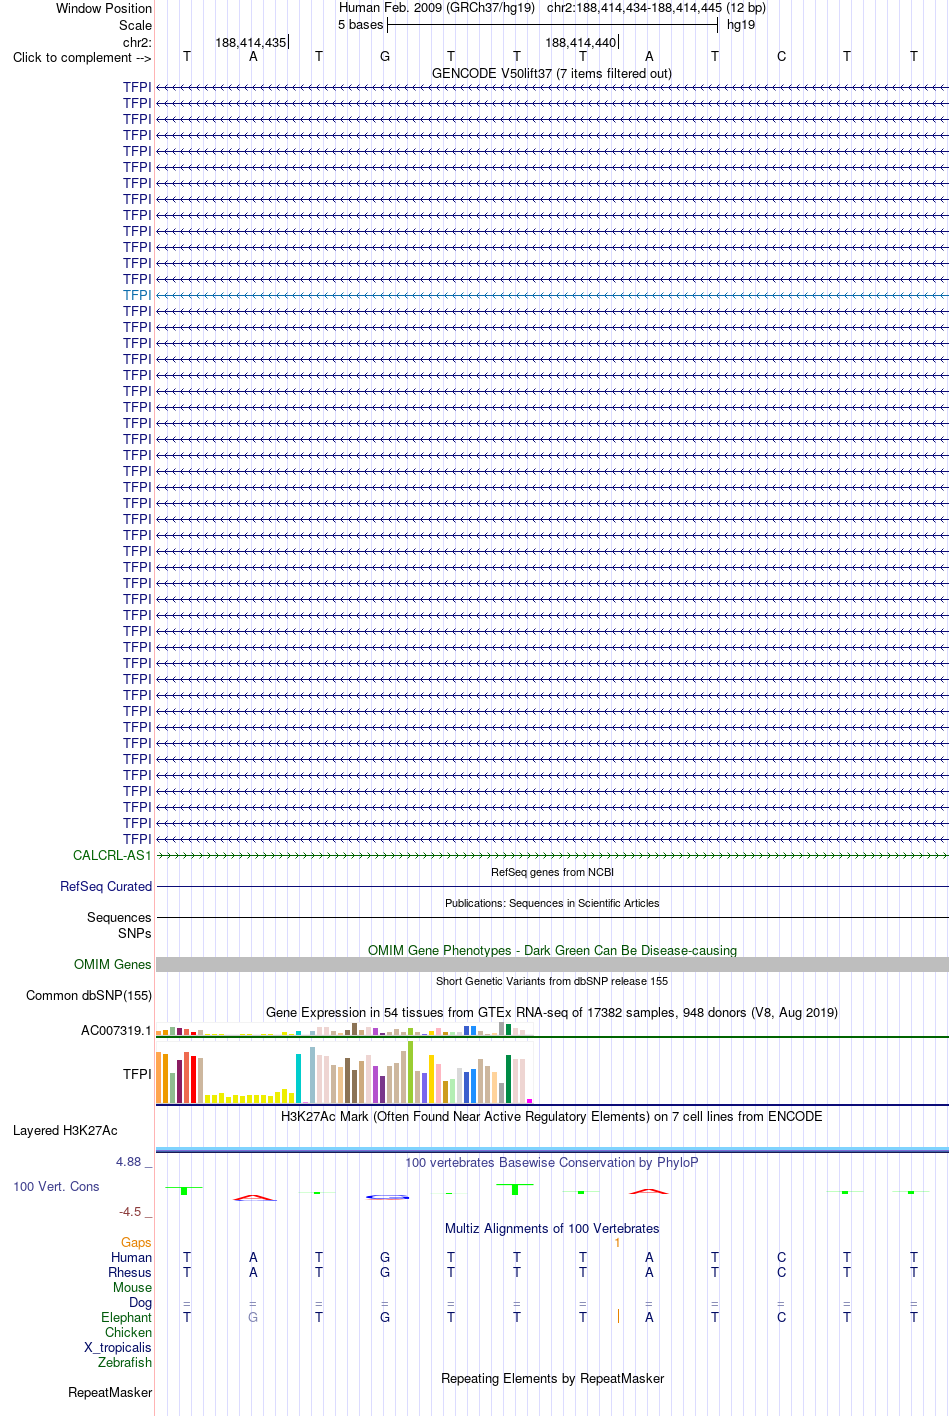This screenshot has width=950, height=1416.
Task: Click the orange Gaps row label
Action: (137, 1242)
